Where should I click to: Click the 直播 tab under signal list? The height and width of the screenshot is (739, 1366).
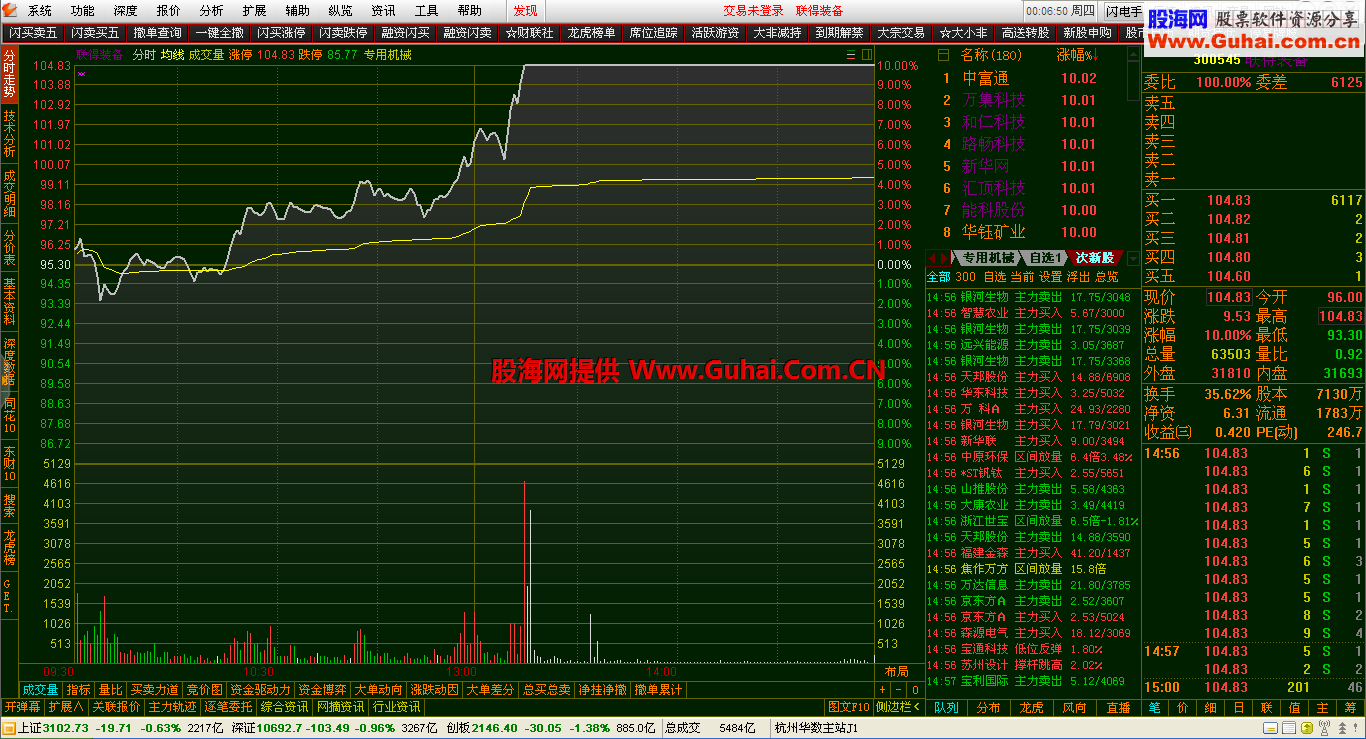(x=1118, y=708)
